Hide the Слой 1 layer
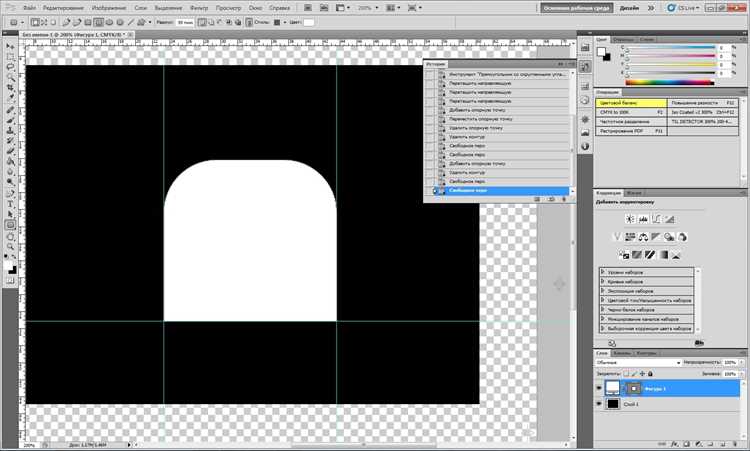The height and width of the screenshot is (451, 750). [x=599, y=404]
